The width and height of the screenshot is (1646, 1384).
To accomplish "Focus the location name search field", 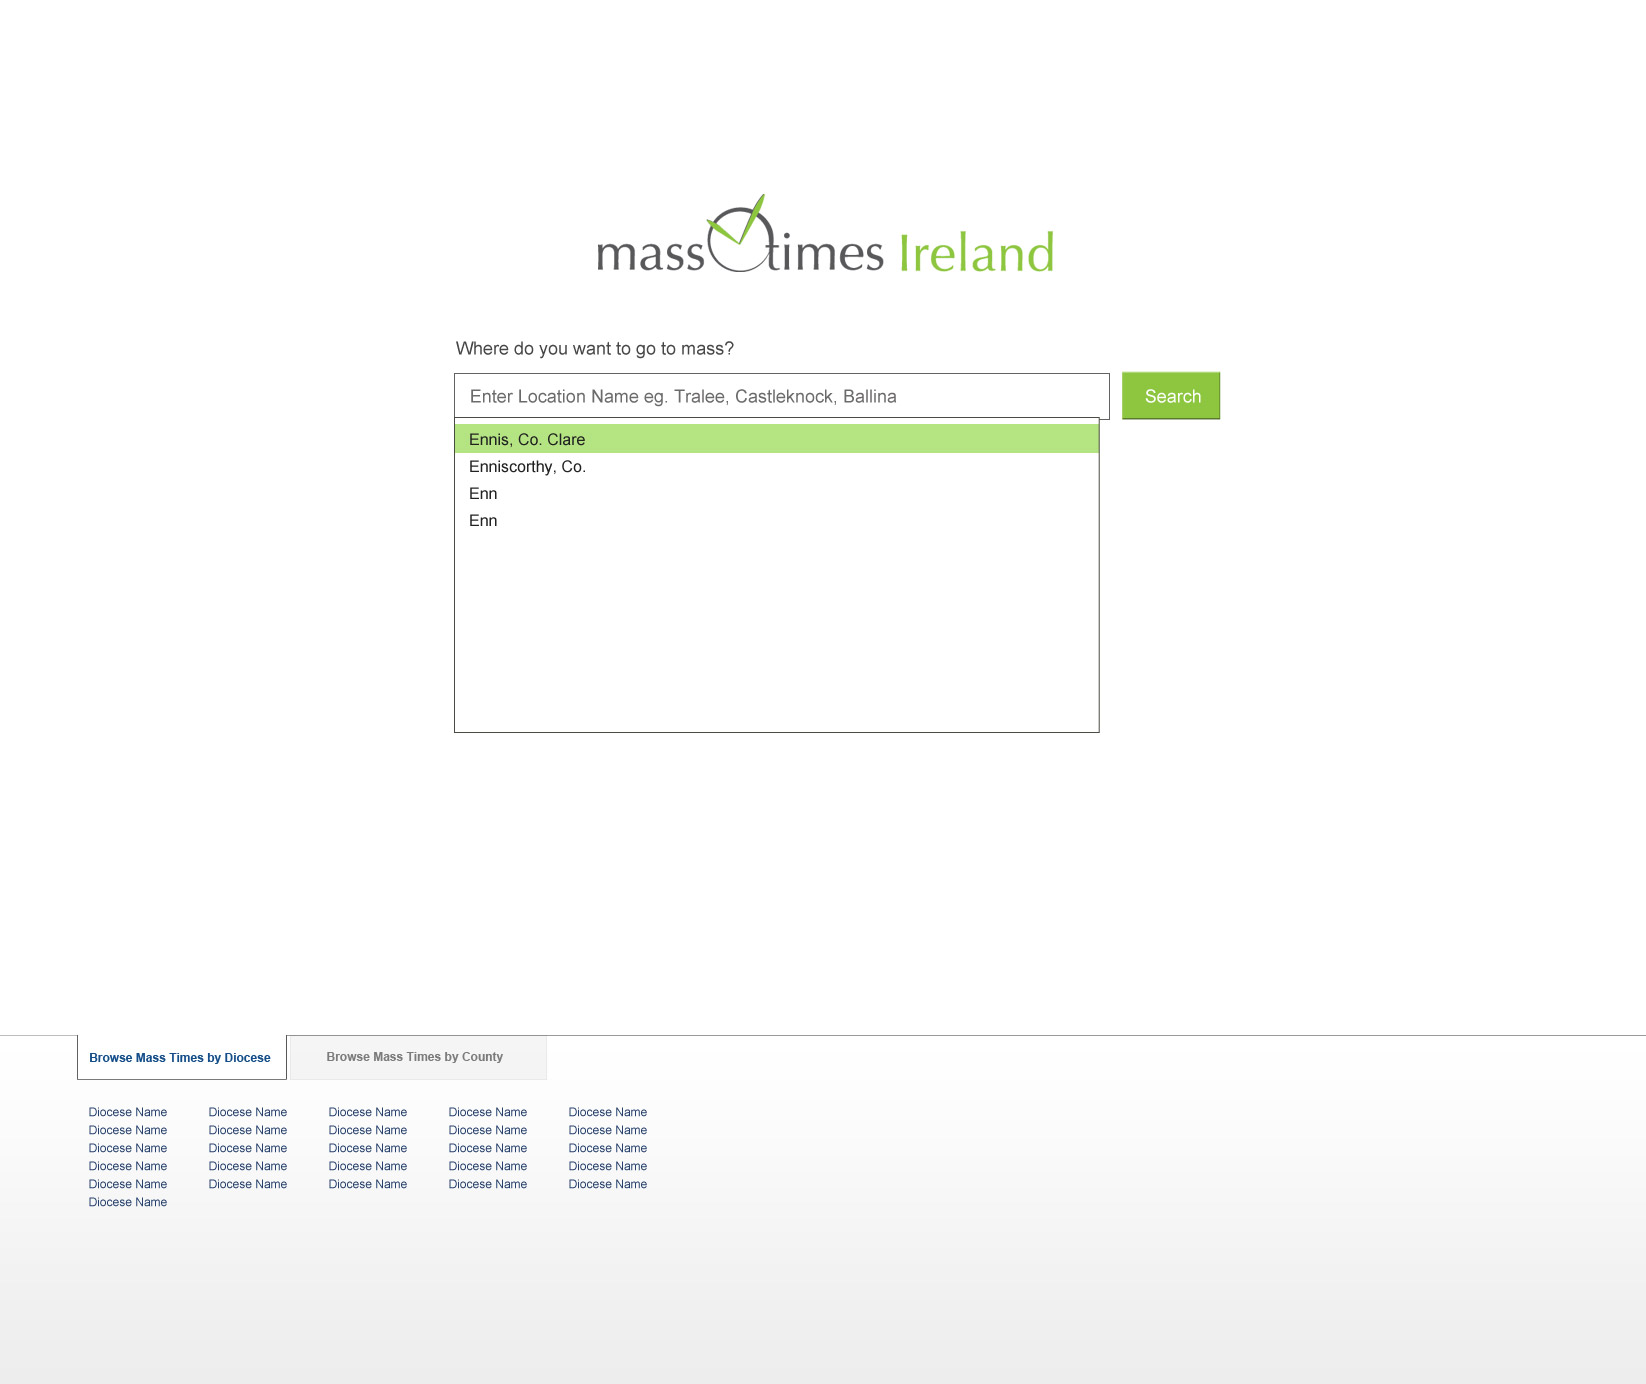I will pyautogui.click(x=781, y=396).
